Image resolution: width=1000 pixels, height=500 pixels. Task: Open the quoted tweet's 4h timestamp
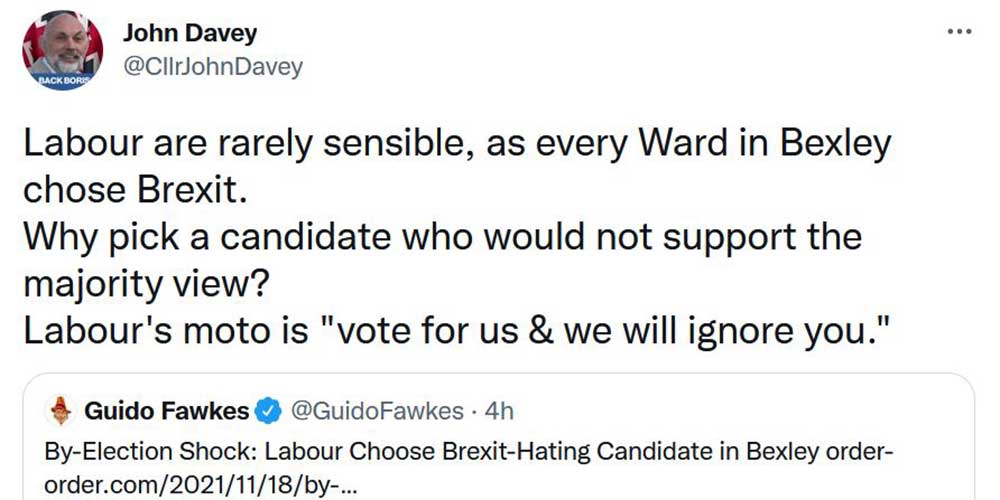click(497, 410)
